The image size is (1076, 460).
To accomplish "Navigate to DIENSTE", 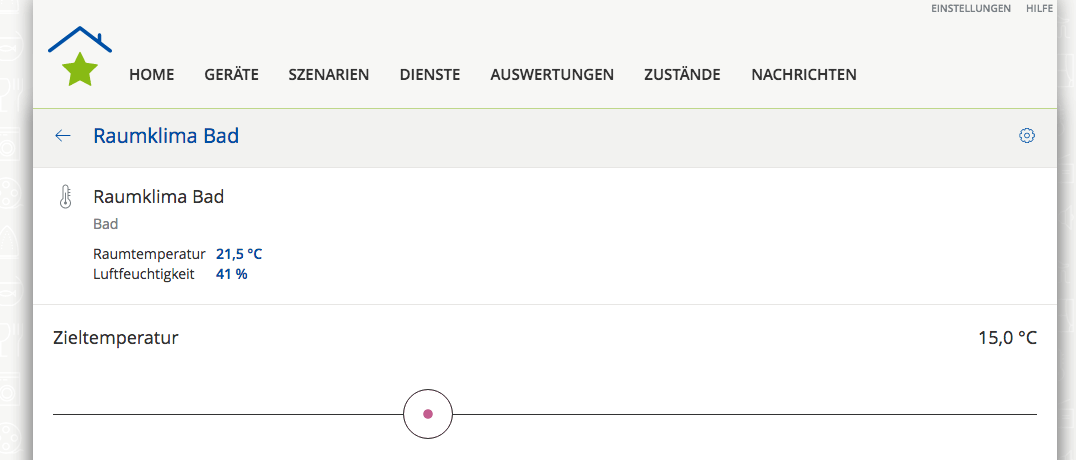I will (430, 75).
